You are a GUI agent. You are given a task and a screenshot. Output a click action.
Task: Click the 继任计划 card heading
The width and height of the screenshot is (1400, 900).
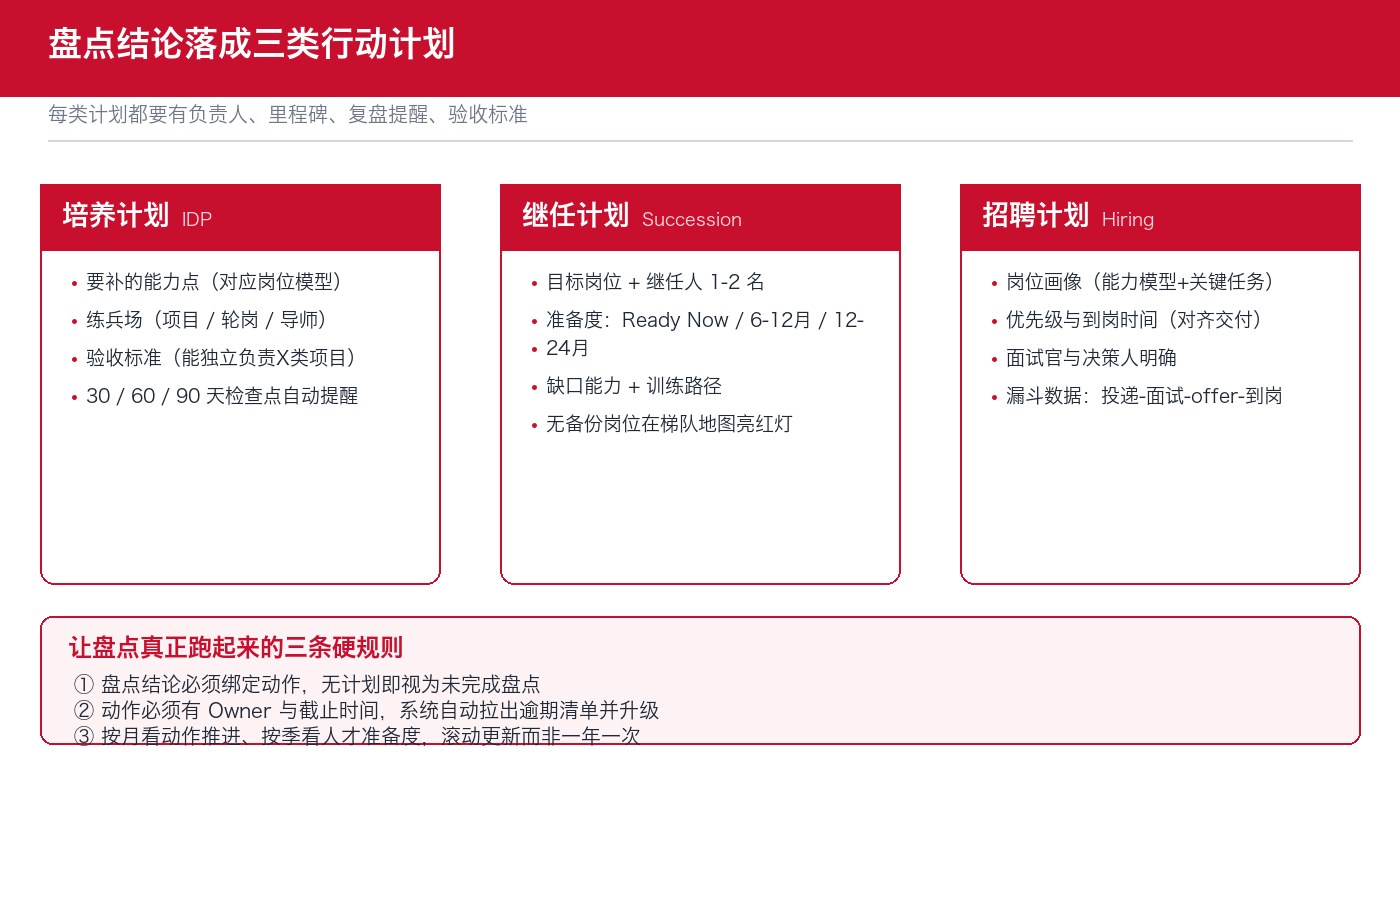pyautogui.click(x=576, y=215)
